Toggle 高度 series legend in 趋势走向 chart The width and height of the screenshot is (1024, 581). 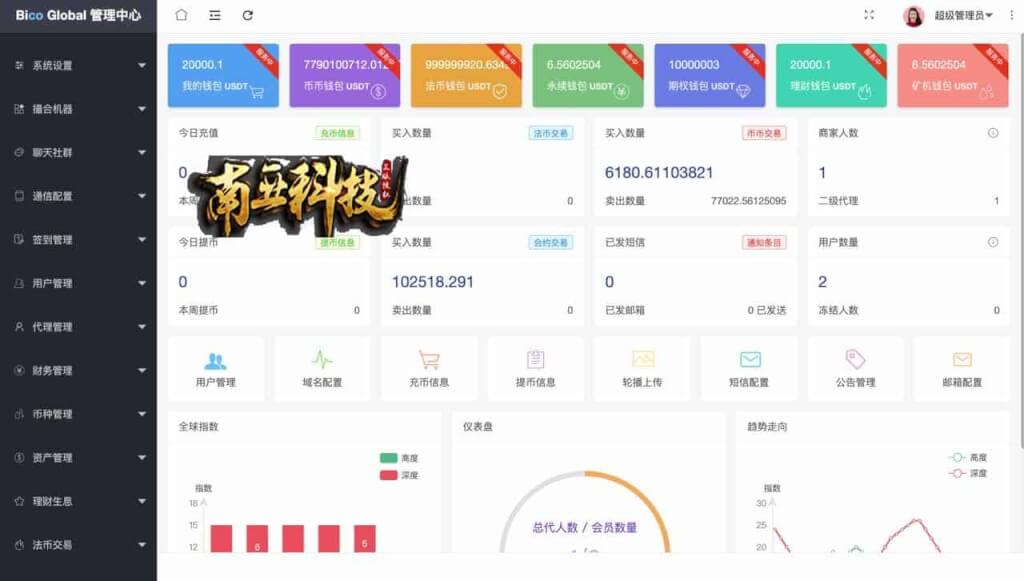968,458
